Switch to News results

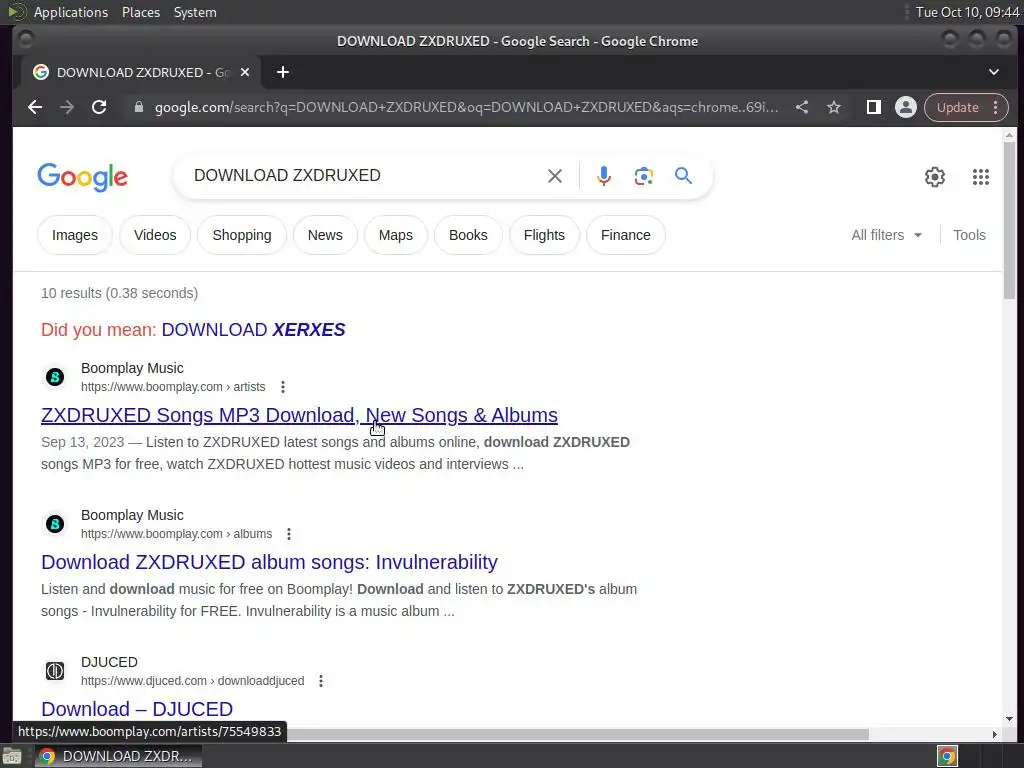(x=325, y=235)
